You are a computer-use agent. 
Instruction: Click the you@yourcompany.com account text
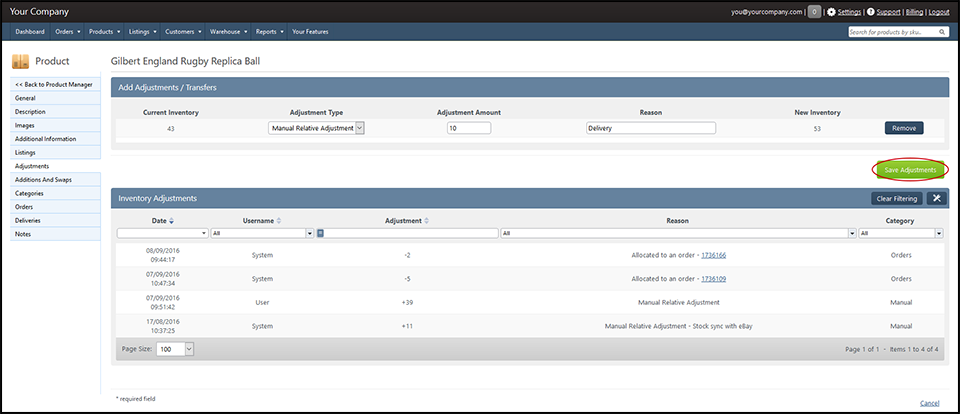(x=767, y=12)
